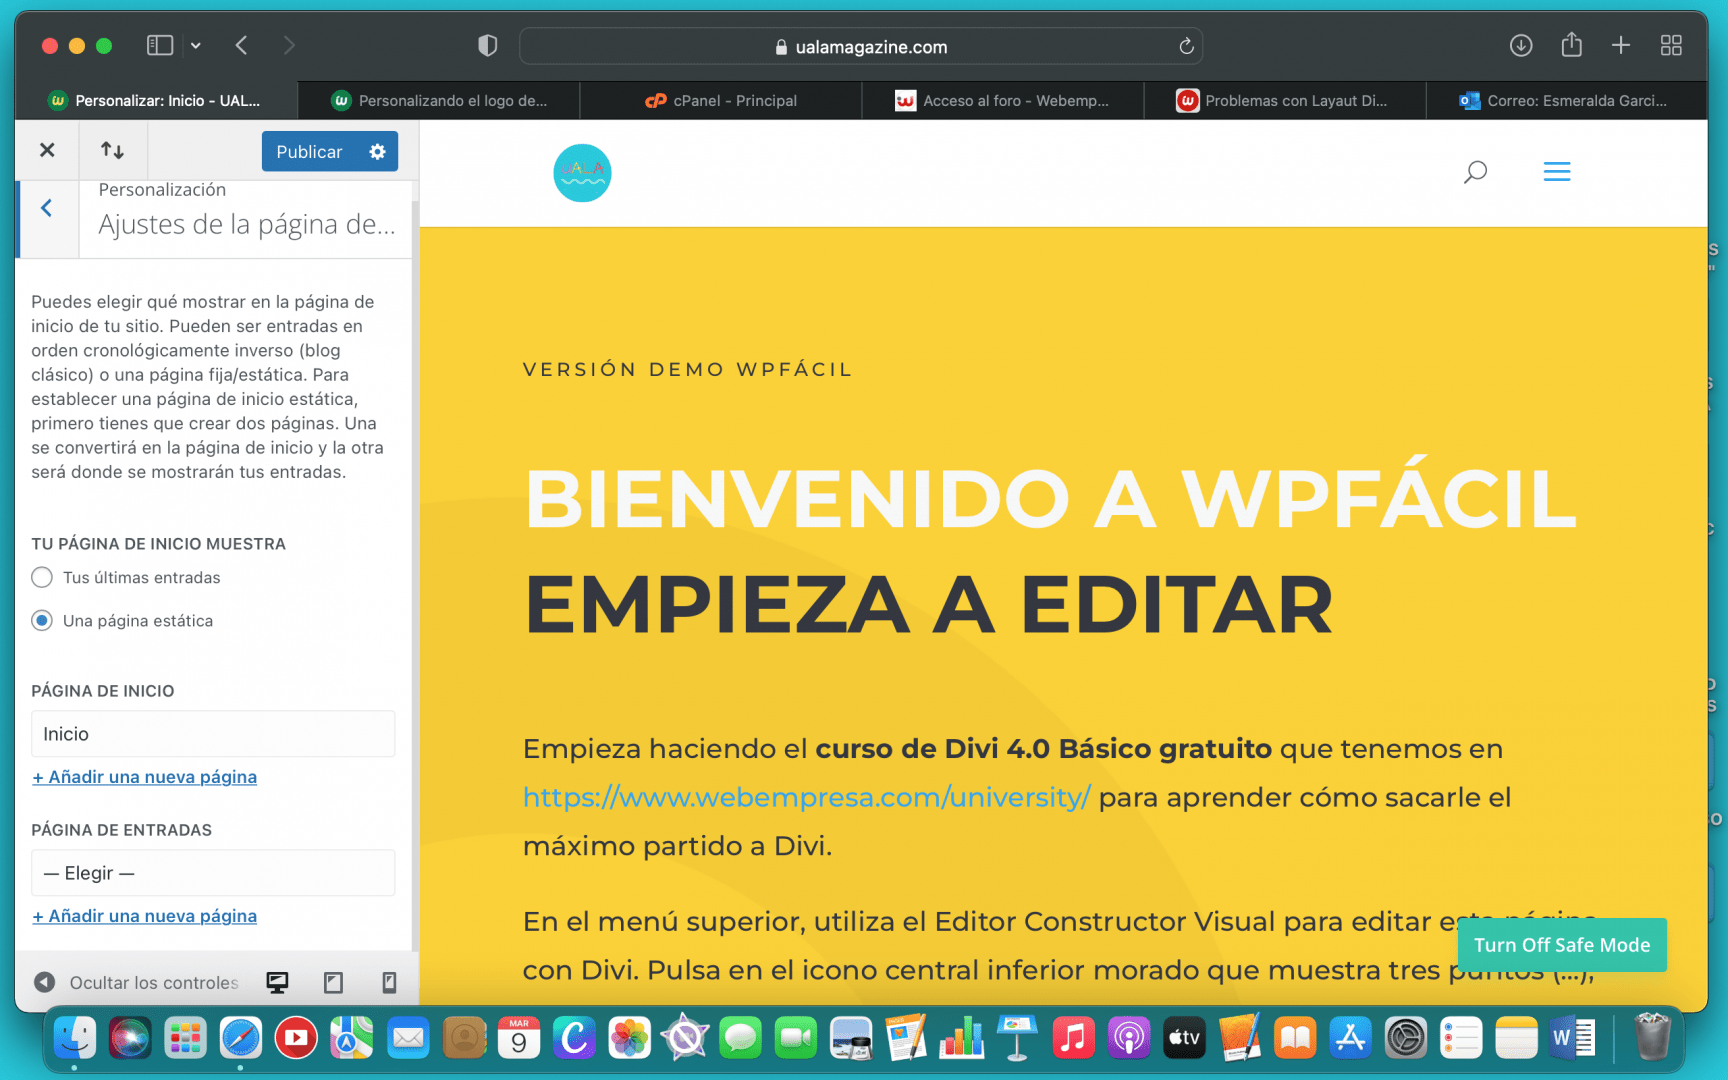Switch to Correo: Esmeralda tab

tap(1566, 100)
